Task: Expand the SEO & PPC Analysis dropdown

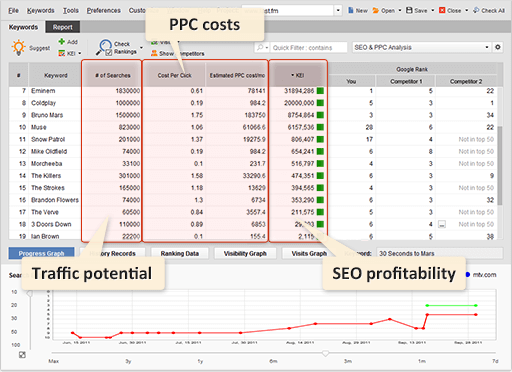Action: (x=487, y=47)
